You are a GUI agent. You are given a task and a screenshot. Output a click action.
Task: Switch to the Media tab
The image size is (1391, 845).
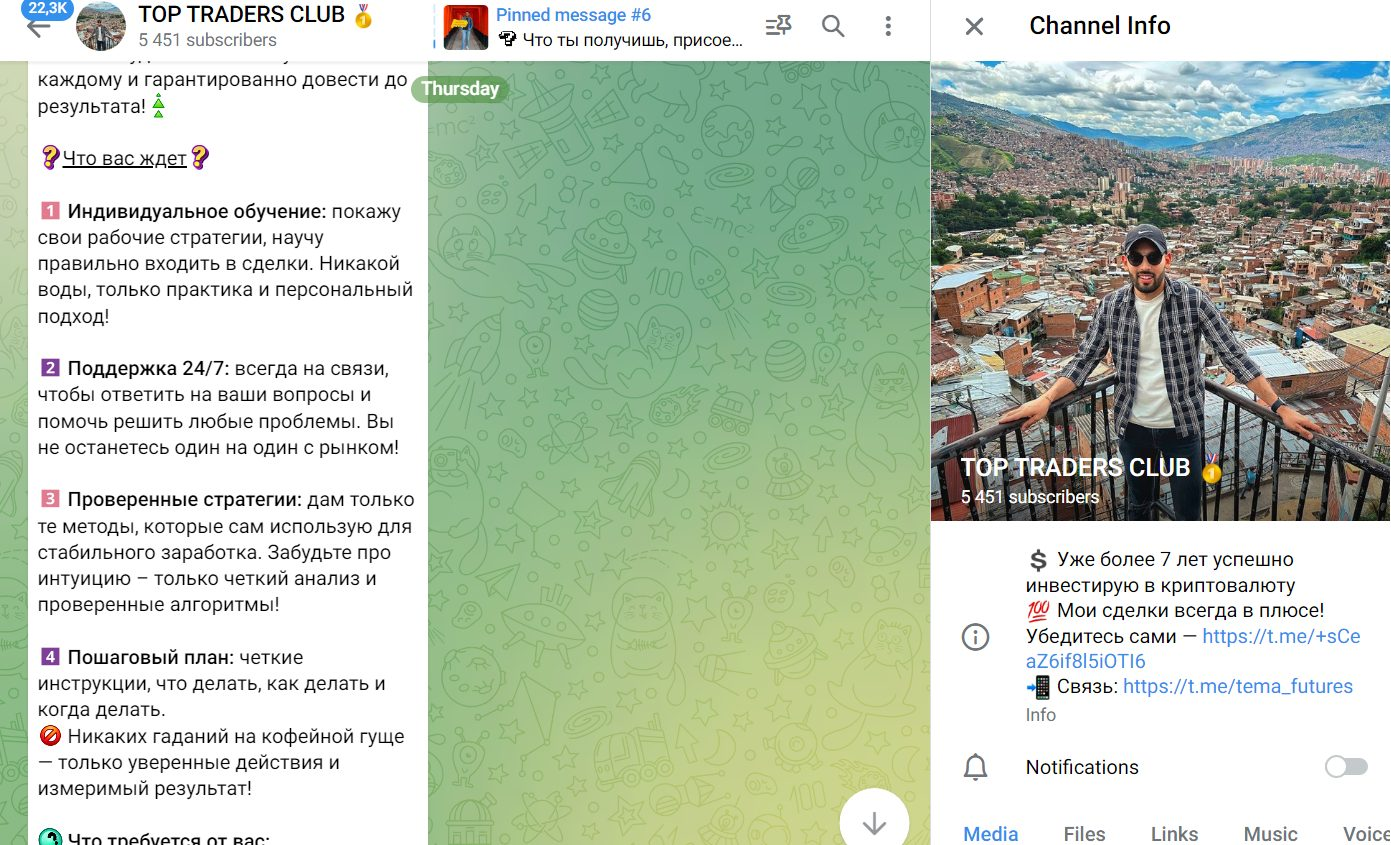990,833
